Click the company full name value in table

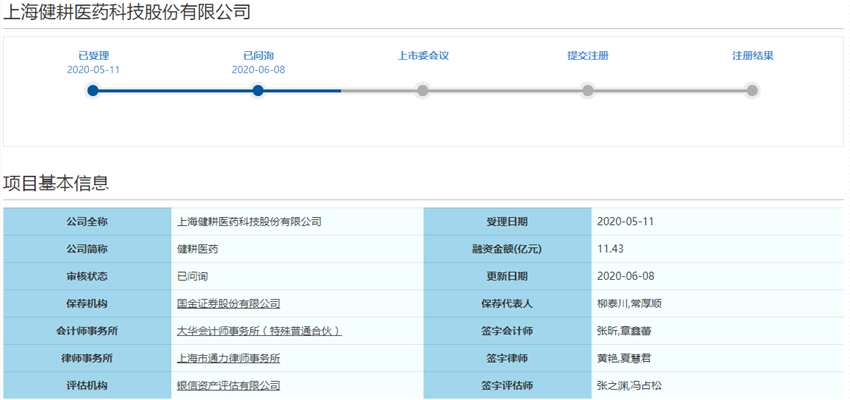click(x=249, y=221)
